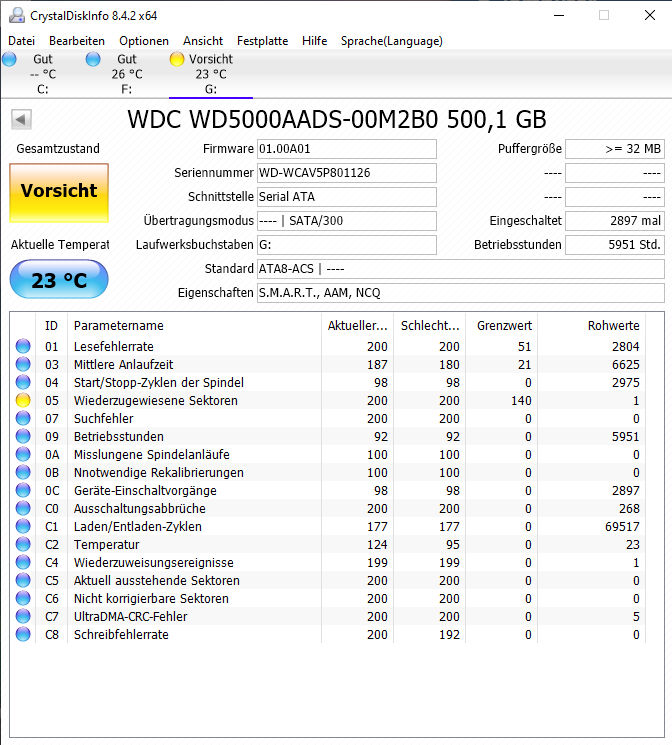Click the 23 °C temperature button
This screenshot has width=672, height=745.
pyautogui.click(x=59, y=279)
